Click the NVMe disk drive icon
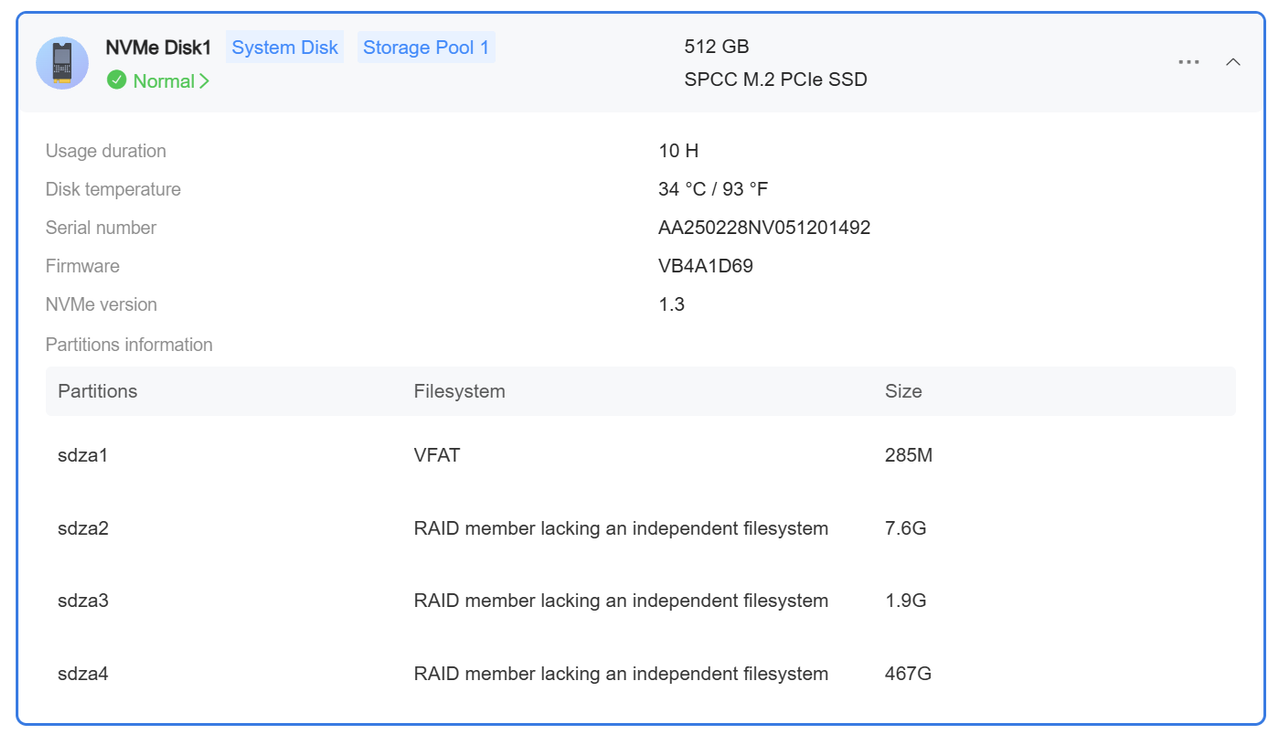This screenshot has width=1280, height=745. coord(62,63)
